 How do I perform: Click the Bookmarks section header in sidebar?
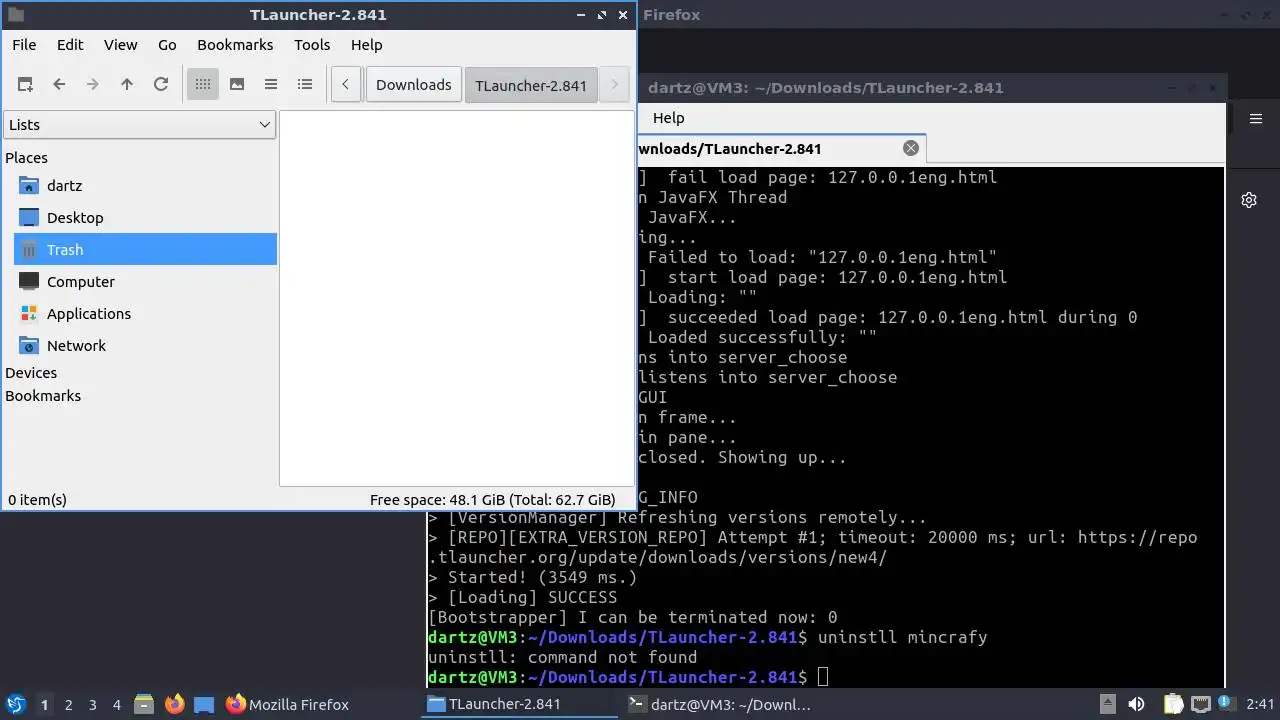pos(43,396)
